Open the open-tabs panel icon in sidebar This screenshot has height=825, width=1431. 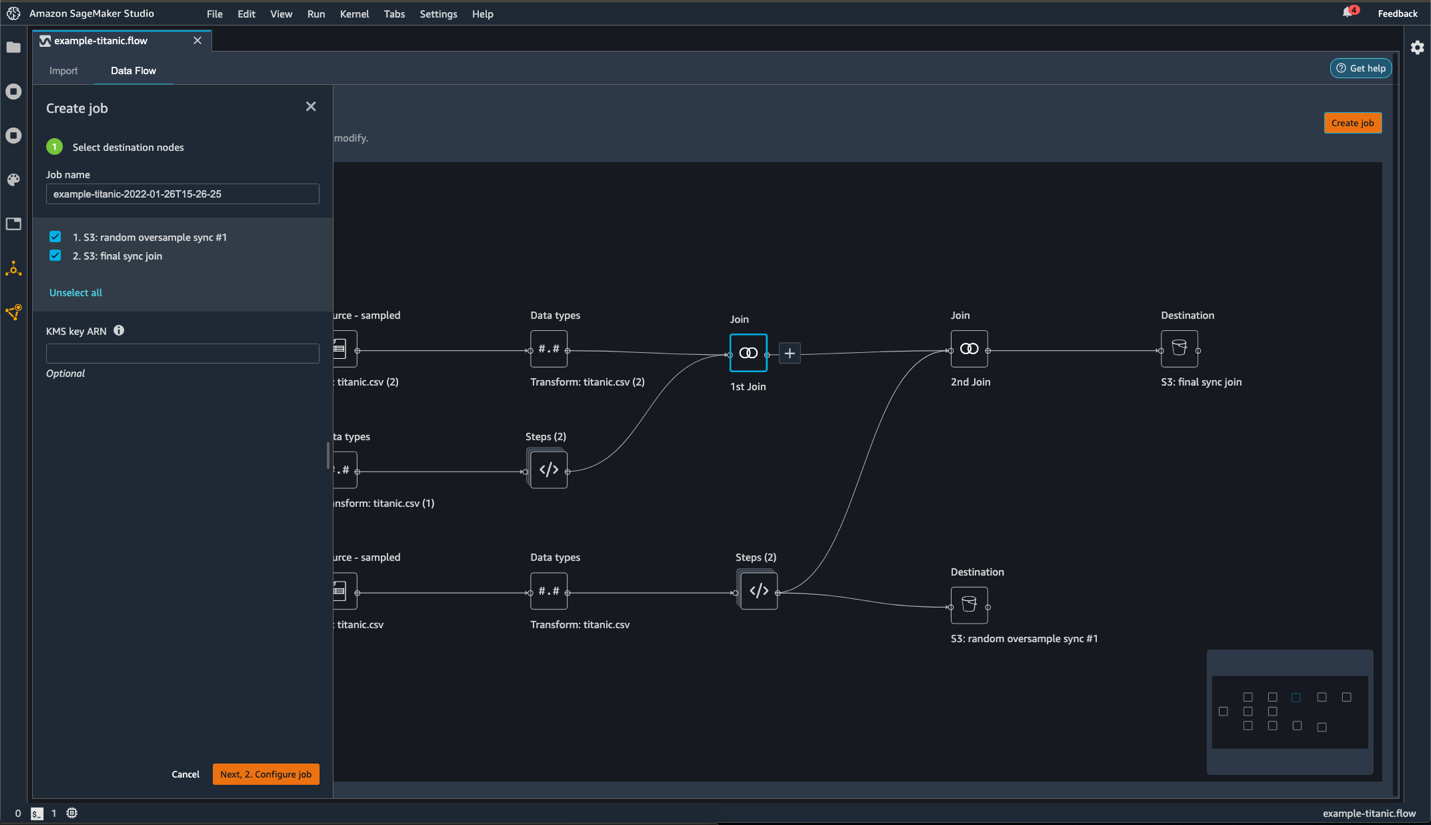[x=14, y=224]
